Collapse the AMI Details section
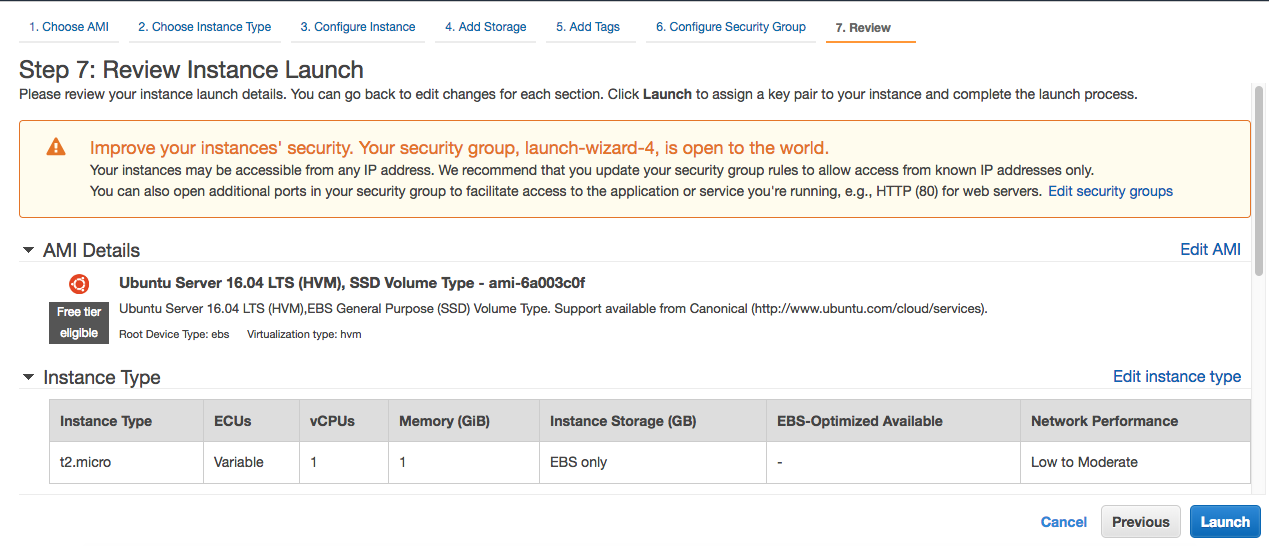1269x546 pixels. pyautogui.click(x=28, y=250)
